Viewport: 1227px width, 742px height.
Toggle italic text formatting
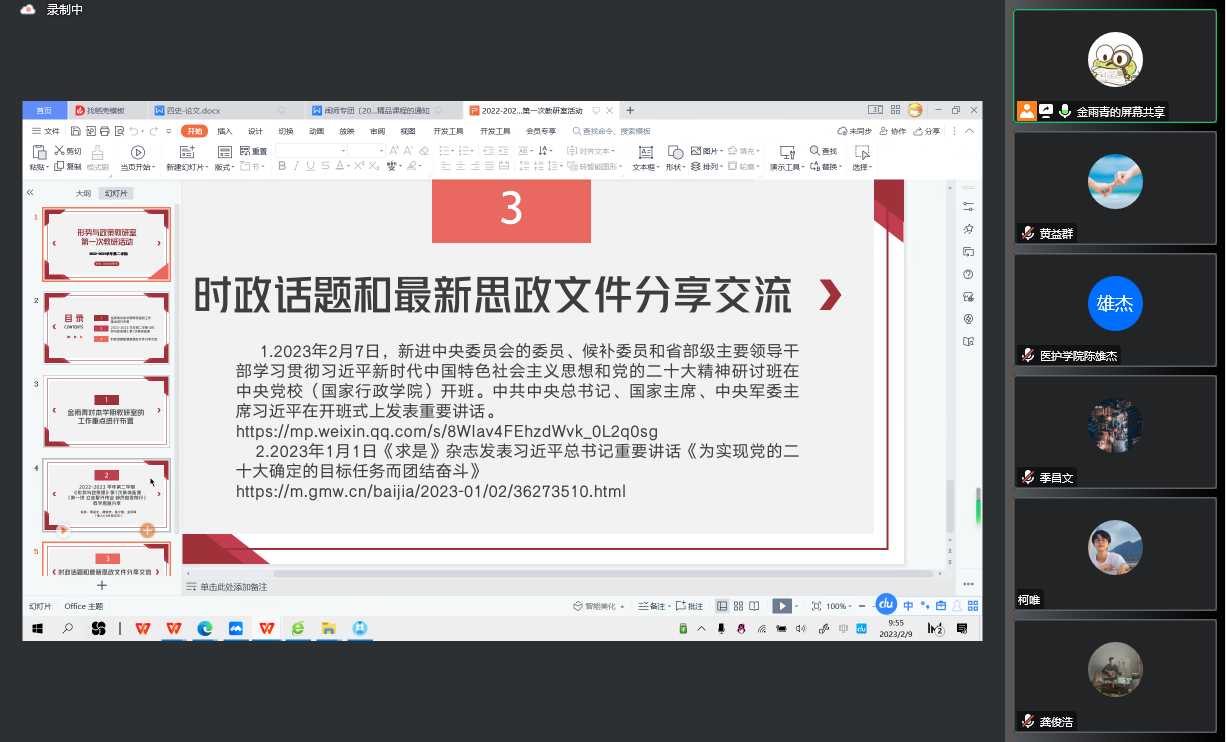[x=297, y=166]
